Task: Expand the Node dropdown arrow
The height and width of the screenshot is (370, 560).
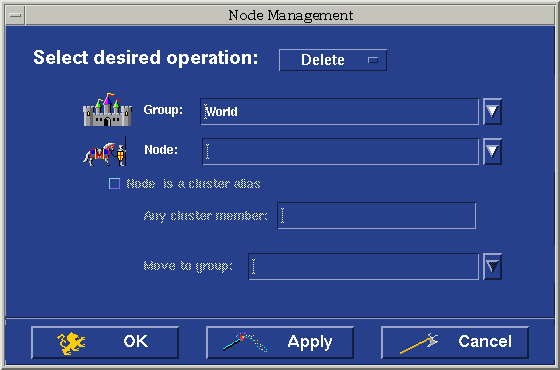Action: pos(492,151)
